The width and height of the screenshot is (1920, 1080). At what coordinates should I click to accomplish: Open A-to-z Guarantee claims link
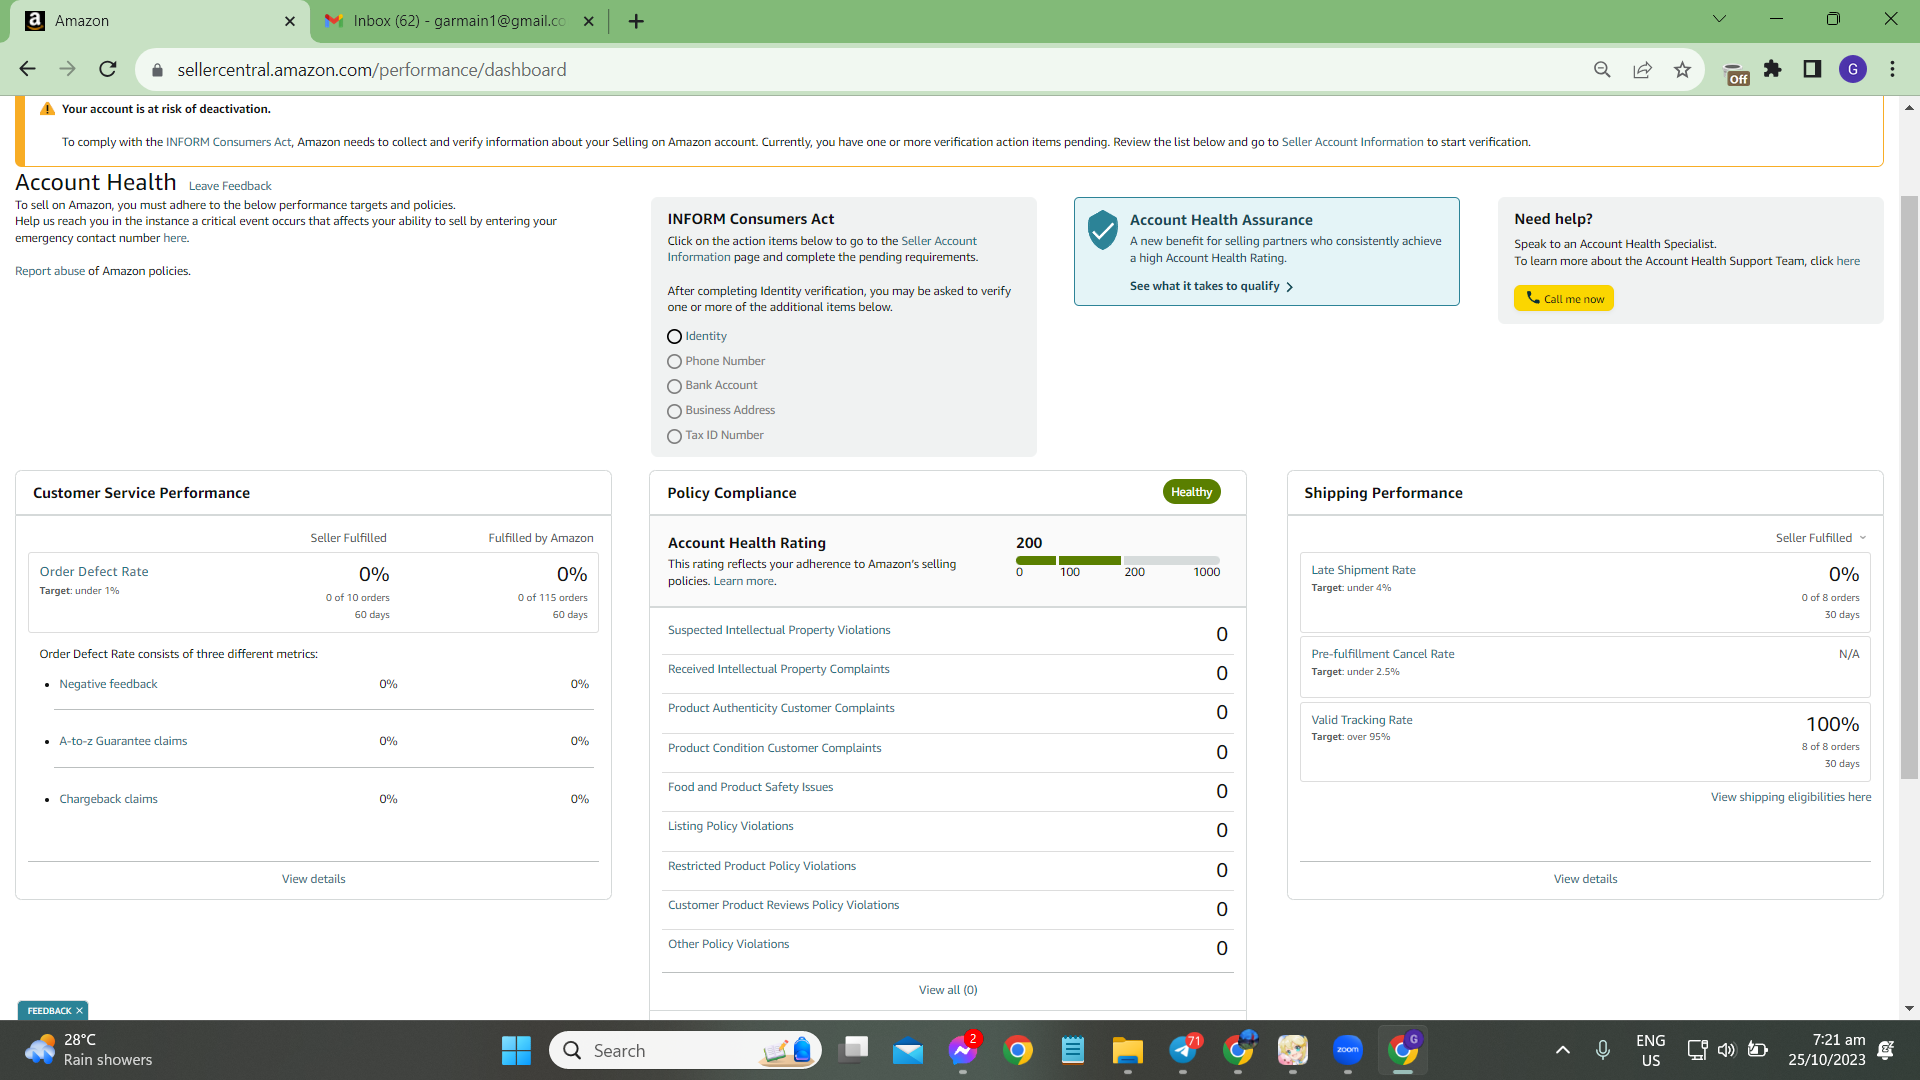(123, 741)
